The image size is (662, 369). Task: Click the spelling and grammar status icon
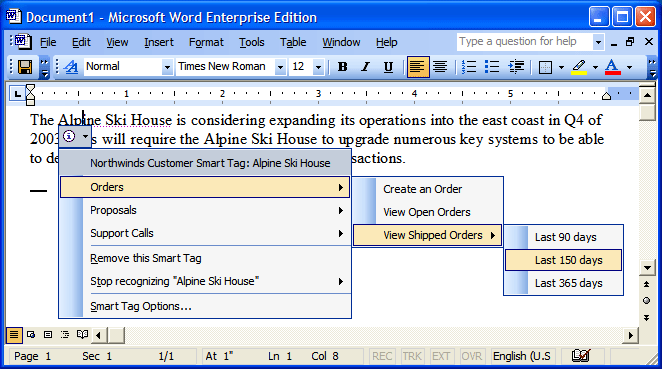coord(581,356)
